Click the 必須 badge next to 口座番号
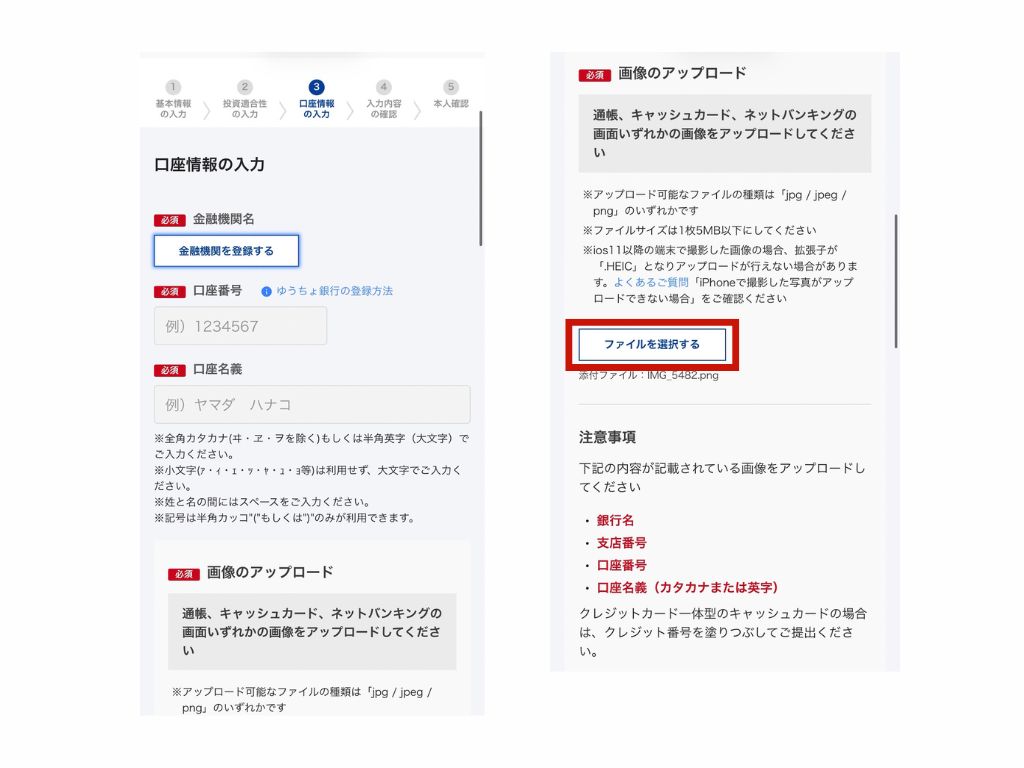The image size is (1024, 768). (170, 292)
